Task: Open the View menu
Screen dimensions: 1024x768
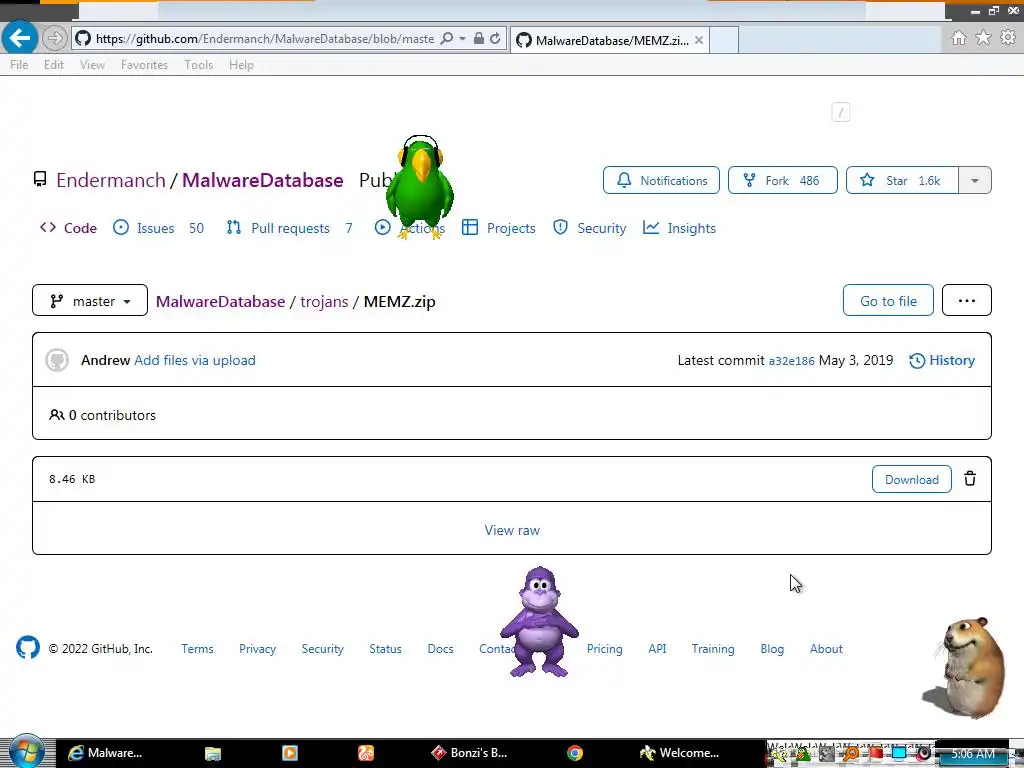Action: pos(92,65)
